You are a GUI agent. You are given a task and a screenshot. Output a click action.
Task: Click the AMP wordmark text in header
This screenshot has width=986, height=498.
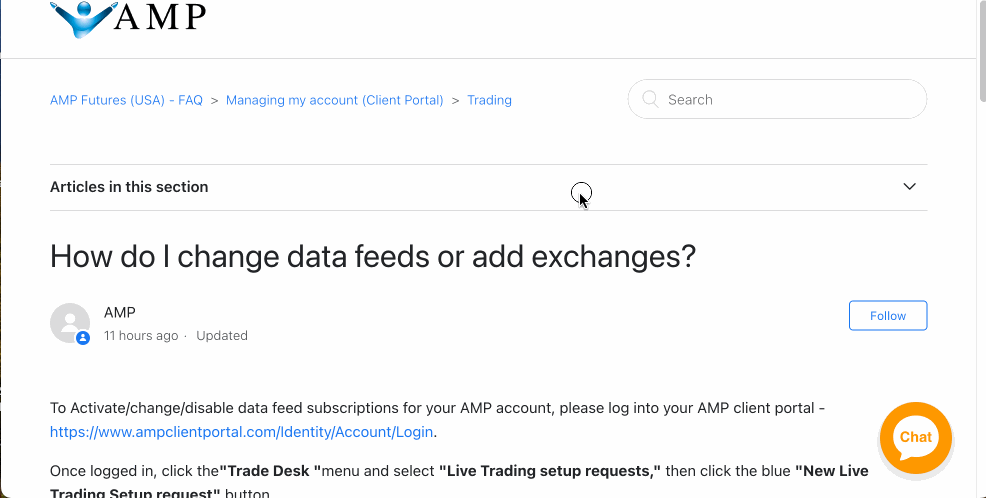click(160, 18)
